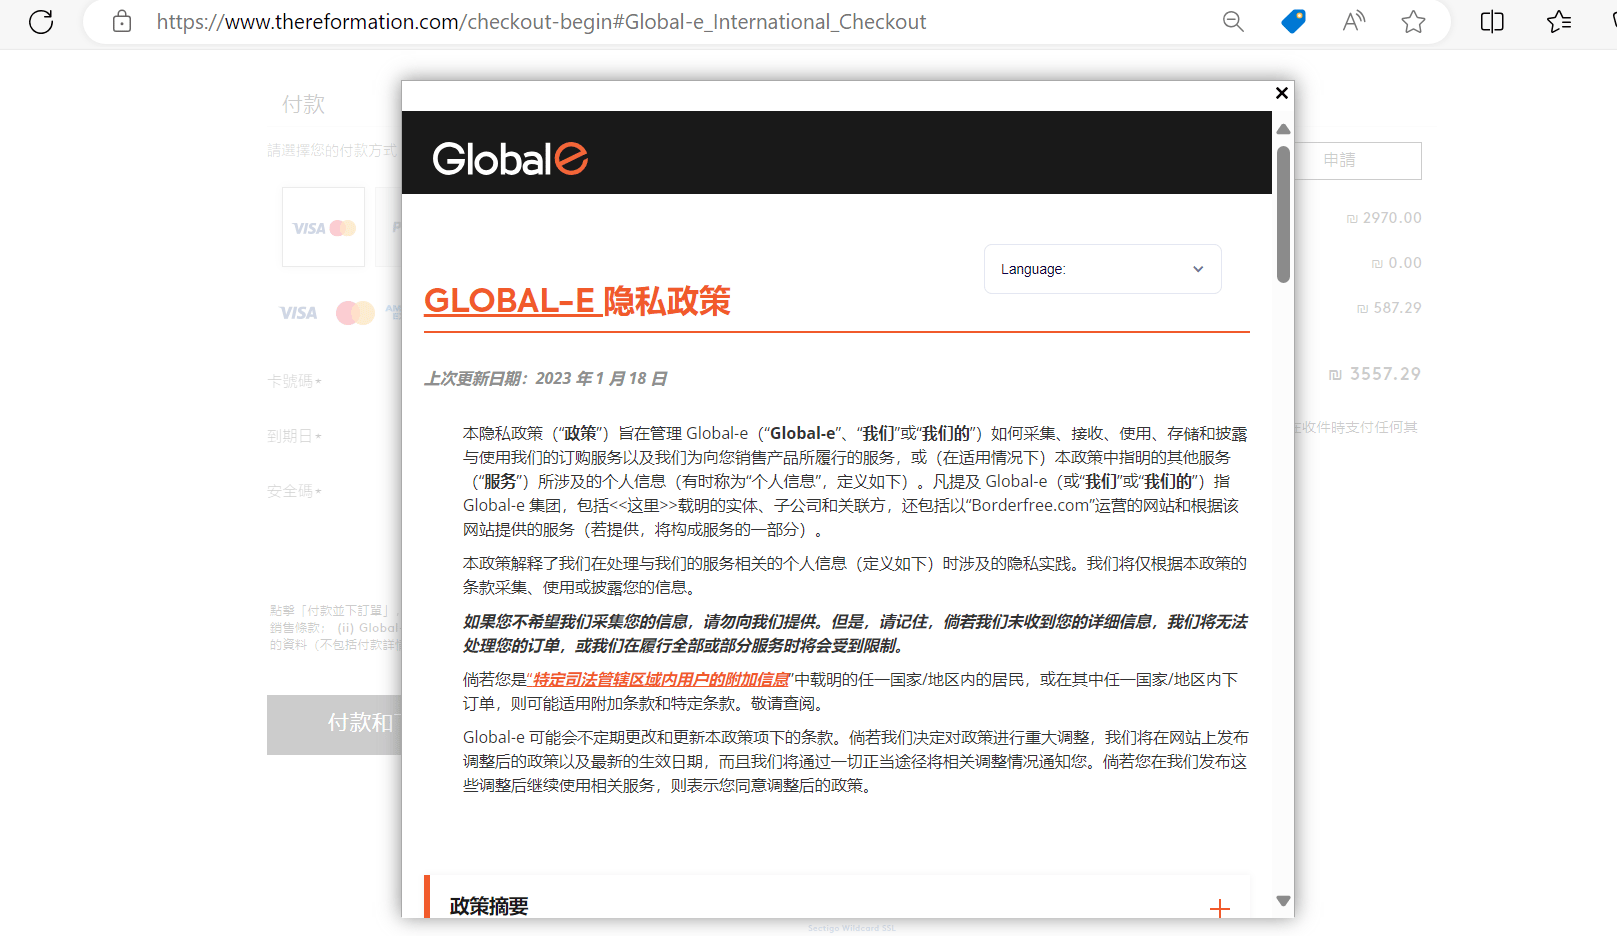Close the Global-e privacy policy popup

click(x=1281, y=93)
